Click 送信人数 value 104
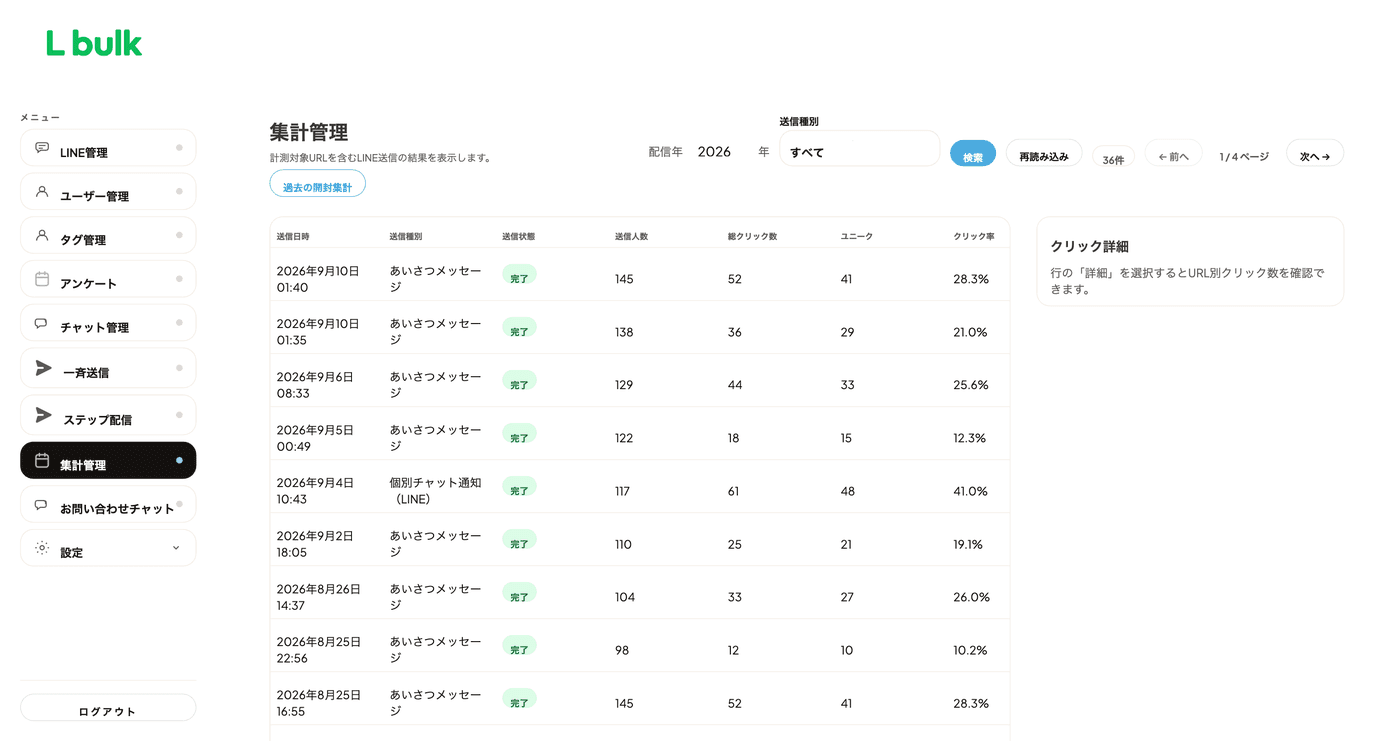Viewport: 1400px width, 741px height. (x=625, y=597)
